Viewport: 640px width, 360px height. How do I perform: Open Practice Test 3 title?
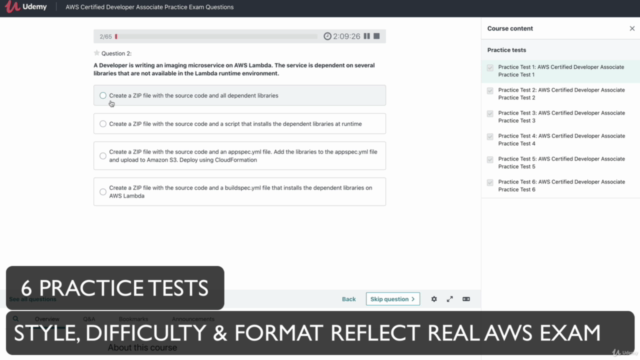tap(561, 117)
